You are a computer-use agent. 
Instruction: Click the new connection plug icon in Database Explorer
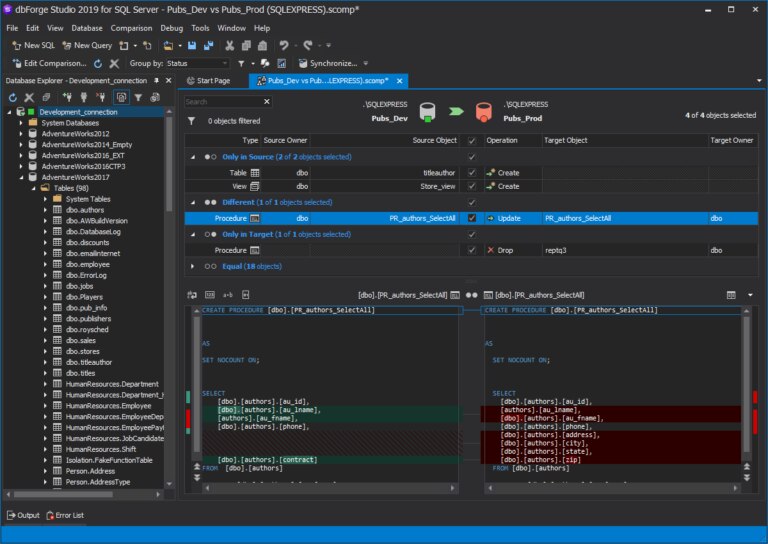(x=67, y=97)
